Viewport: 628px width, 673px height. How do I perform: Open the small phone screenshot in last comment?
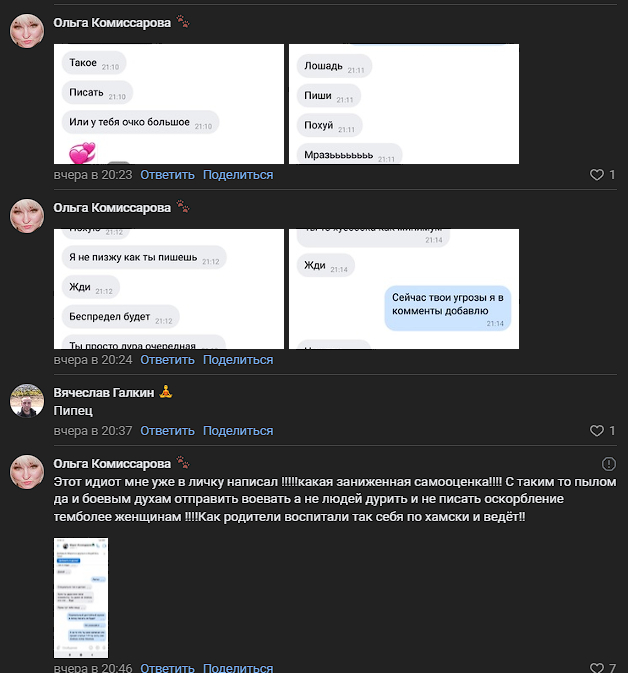(x=81, y=598)
